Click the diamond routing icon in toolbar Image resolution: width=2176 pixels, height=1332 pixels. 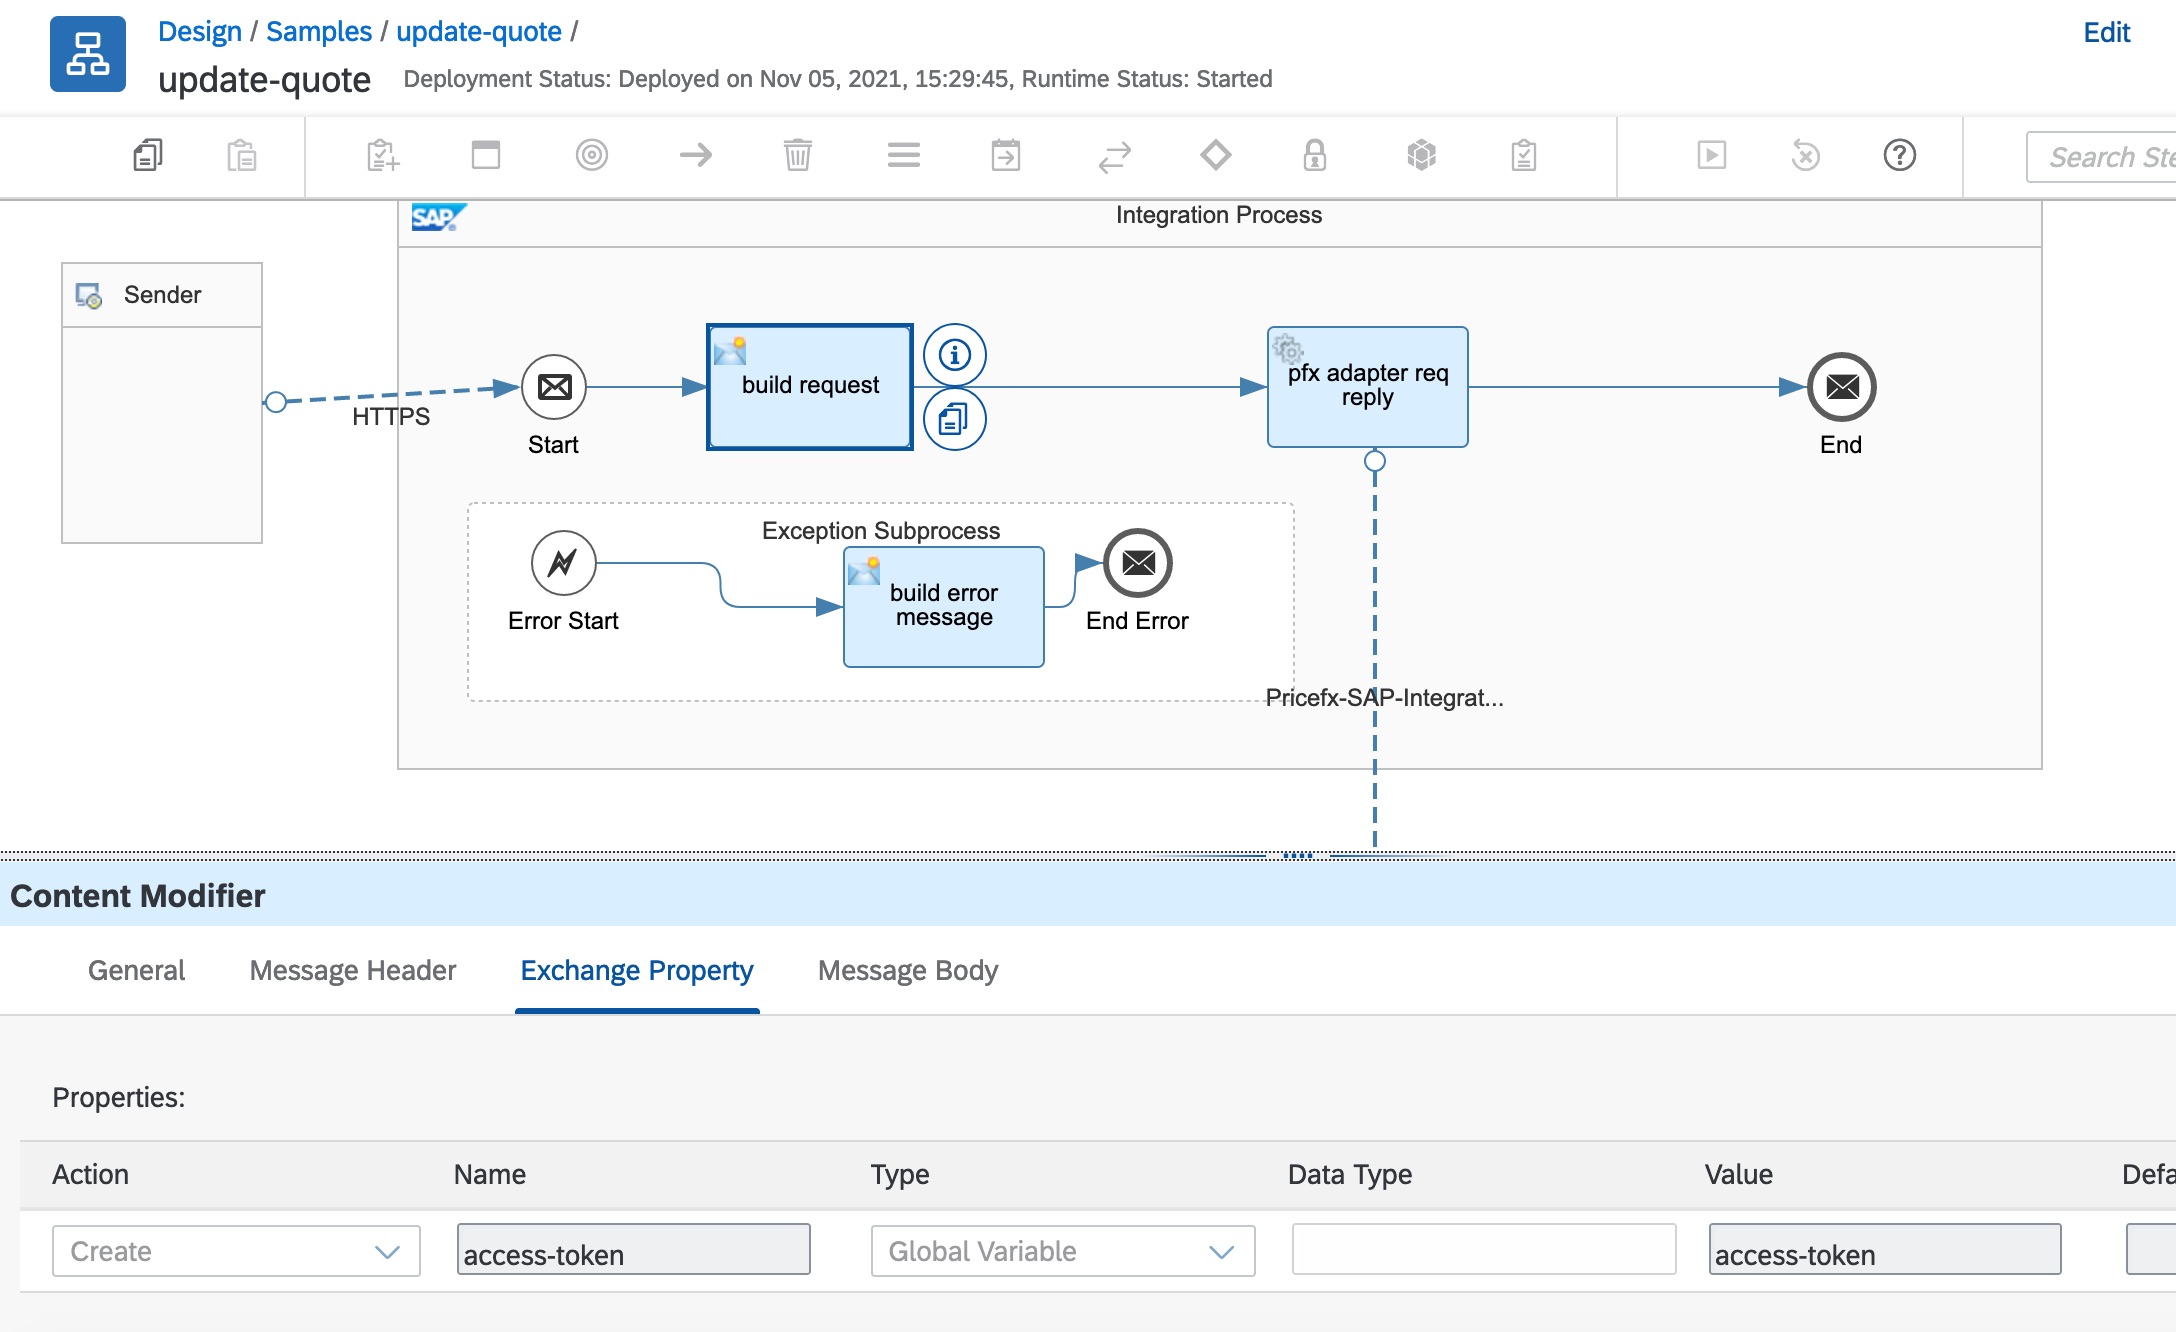coord(1215,155)
